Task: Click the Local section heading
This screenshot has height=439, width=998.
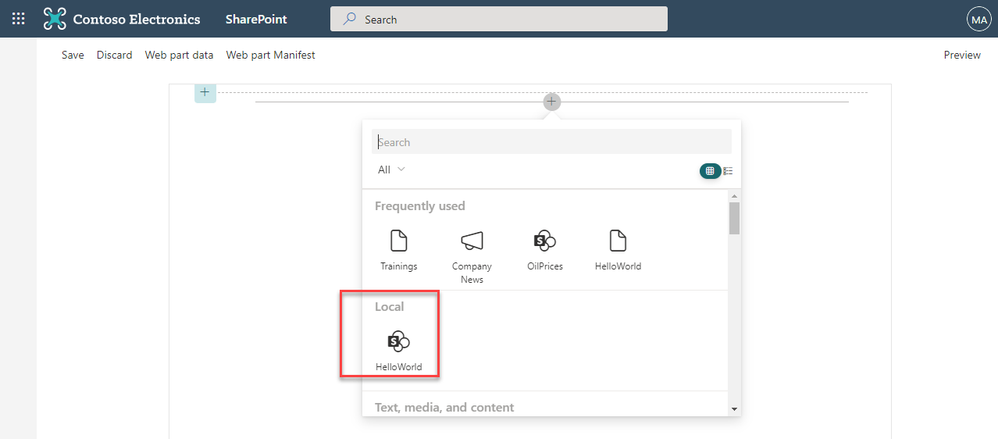Action: 390,307
